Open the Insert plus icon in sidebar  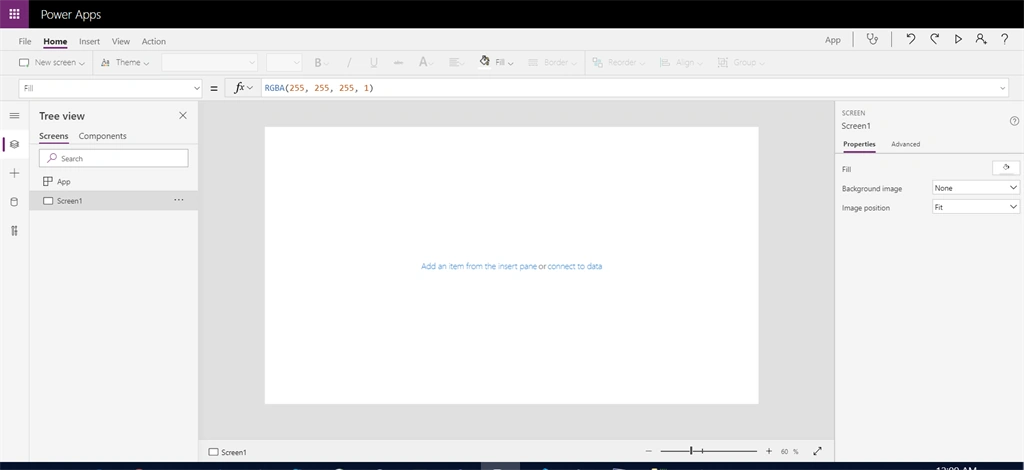click(x=14, y=173)
